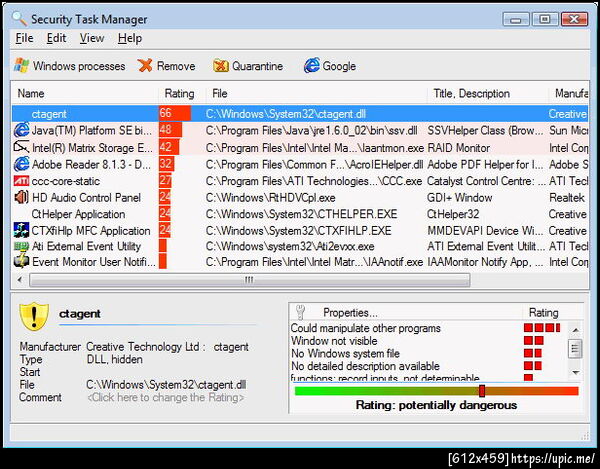Viewport: 600px width, 469px height.
Task: Click the red rating bar showing 48
Action: pyautogui.click(x=171, y=130)
